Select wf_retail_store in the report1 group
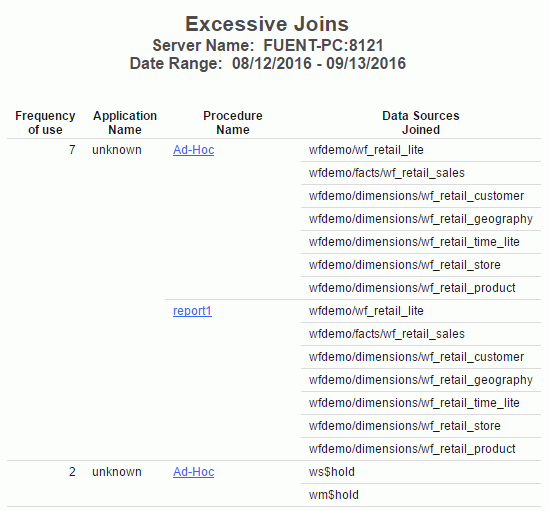The image size is (549, 511). tap(404, 426)
